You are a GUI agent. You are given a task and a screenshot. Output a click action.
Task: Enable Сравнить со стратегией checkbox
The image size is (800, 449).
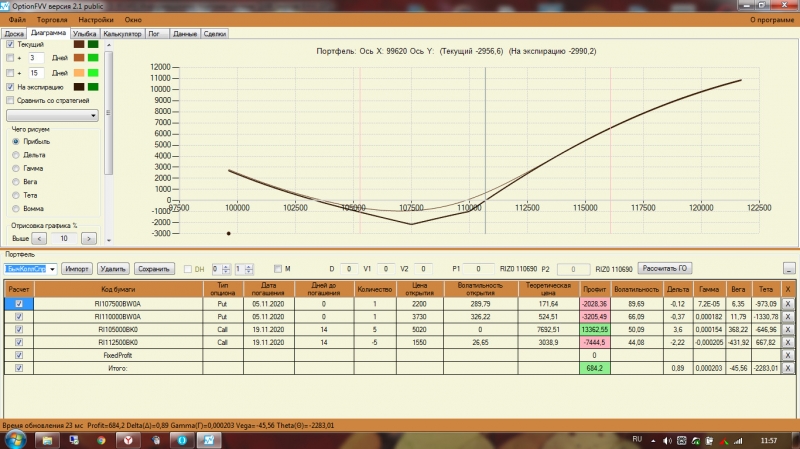(10, 101)
